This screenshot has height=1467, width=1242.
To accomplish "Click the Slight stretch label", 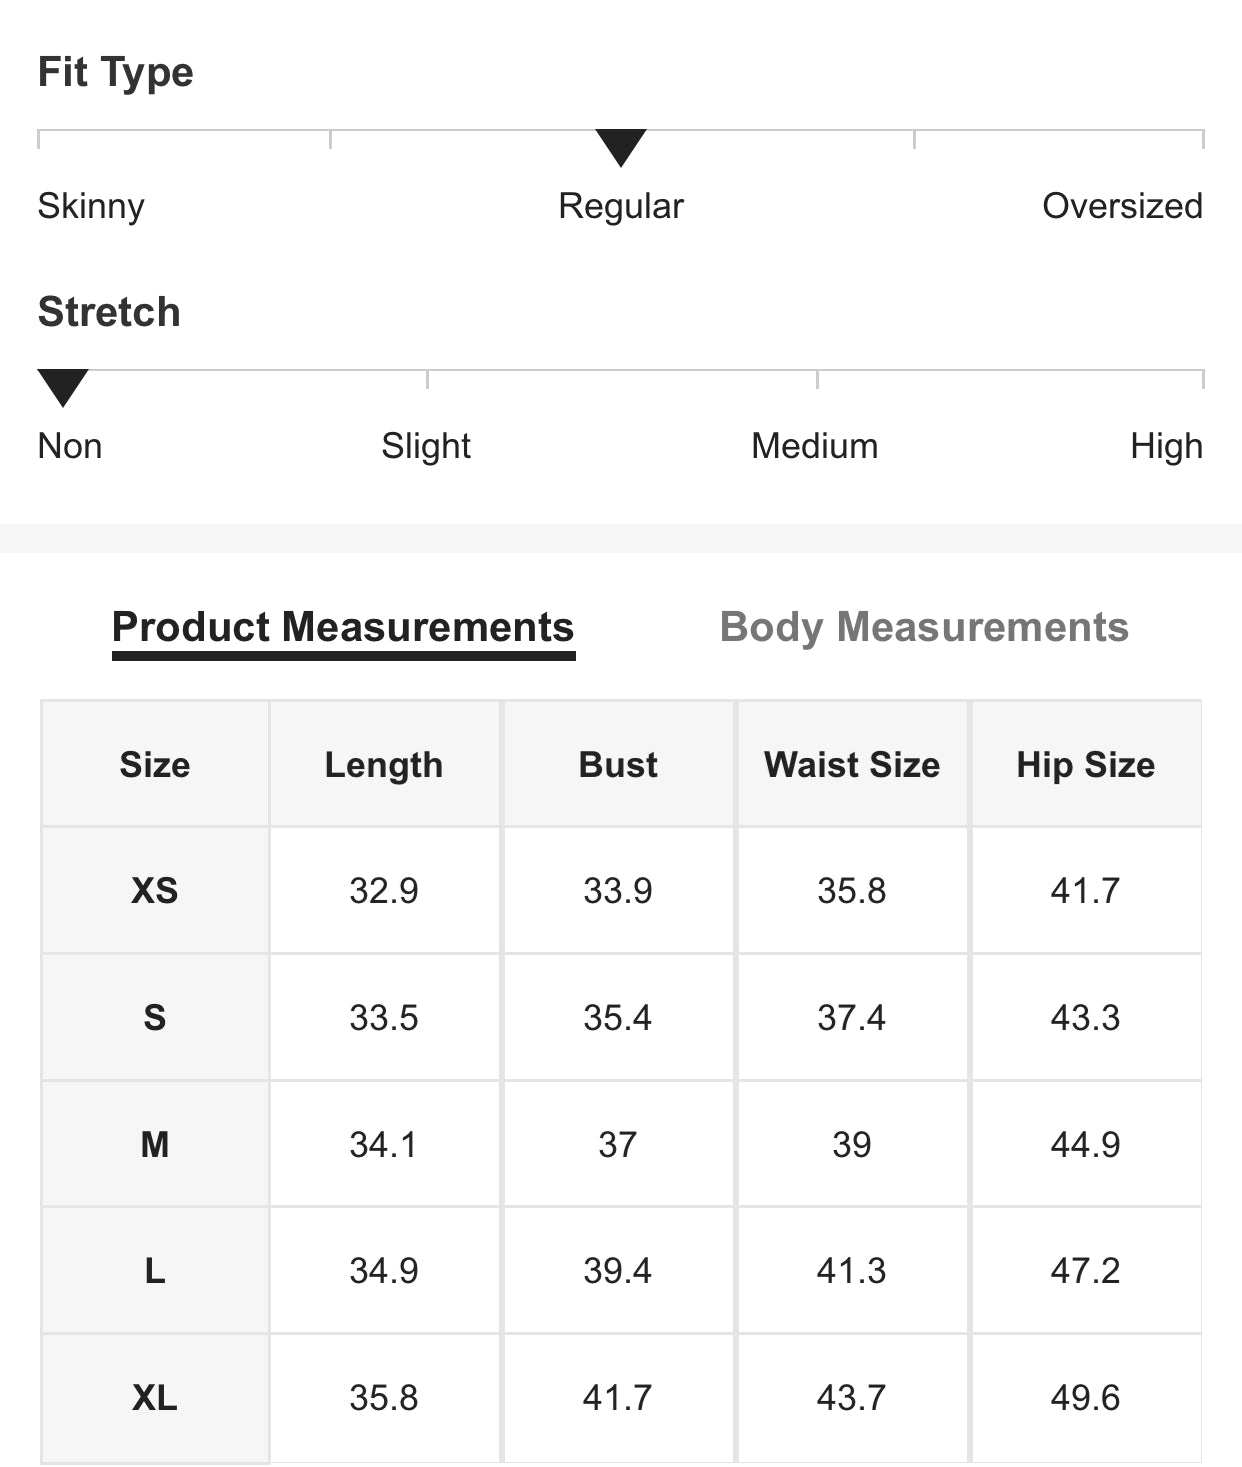I will click(x=426, y=446).
